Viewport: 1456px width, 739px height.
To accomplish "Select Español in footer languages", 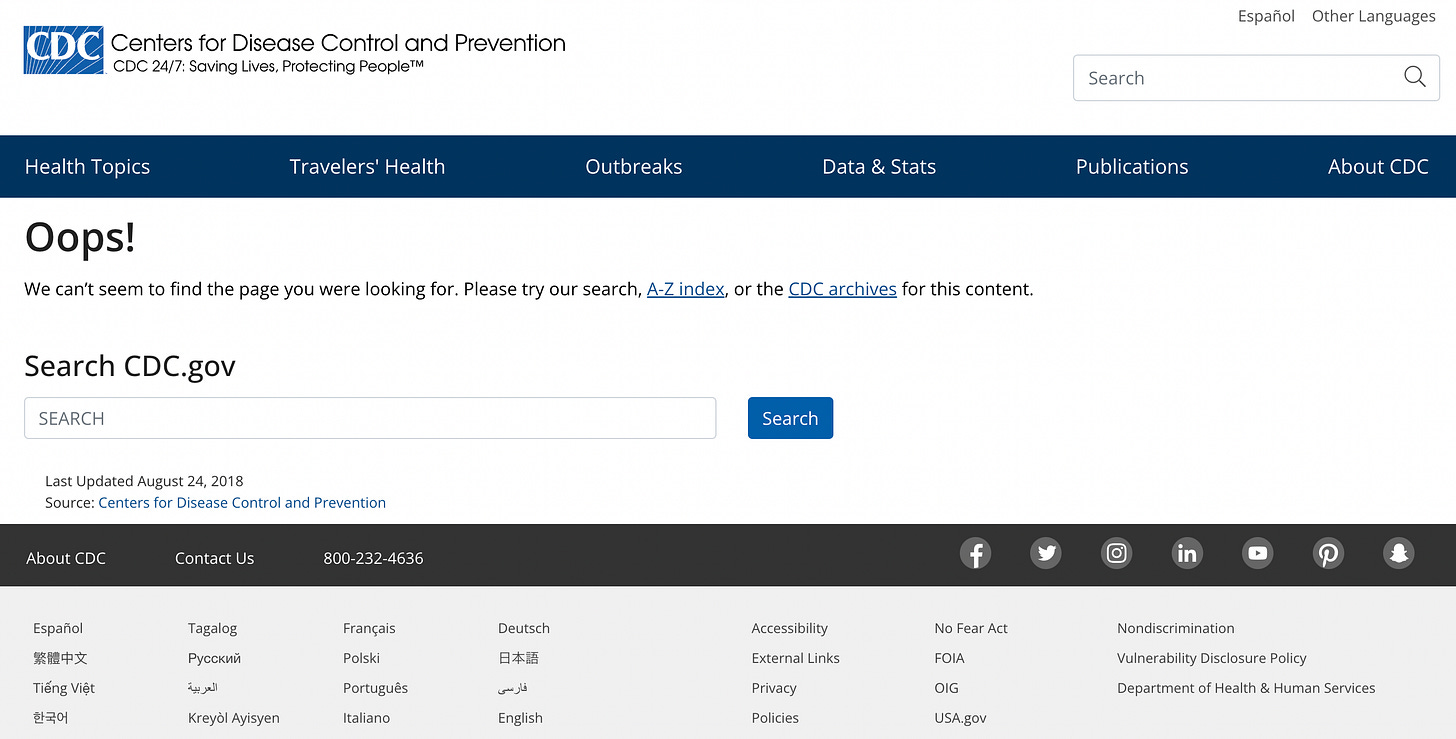I will (x=58, y=628).
